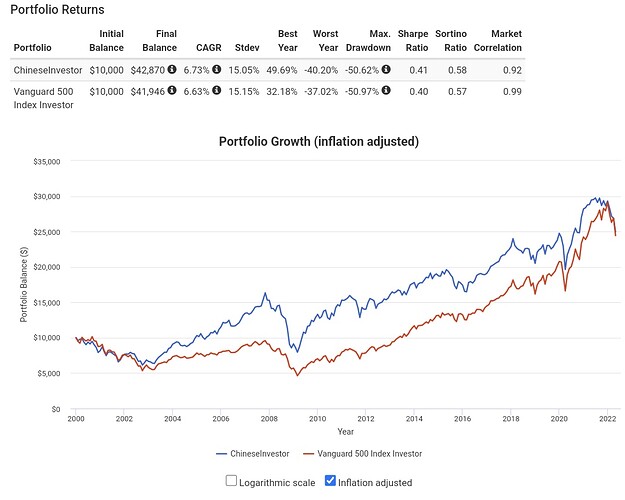Click info icon beside $41,946 final balance
This screenshot has height=500, width=625.
coord(172,90)
